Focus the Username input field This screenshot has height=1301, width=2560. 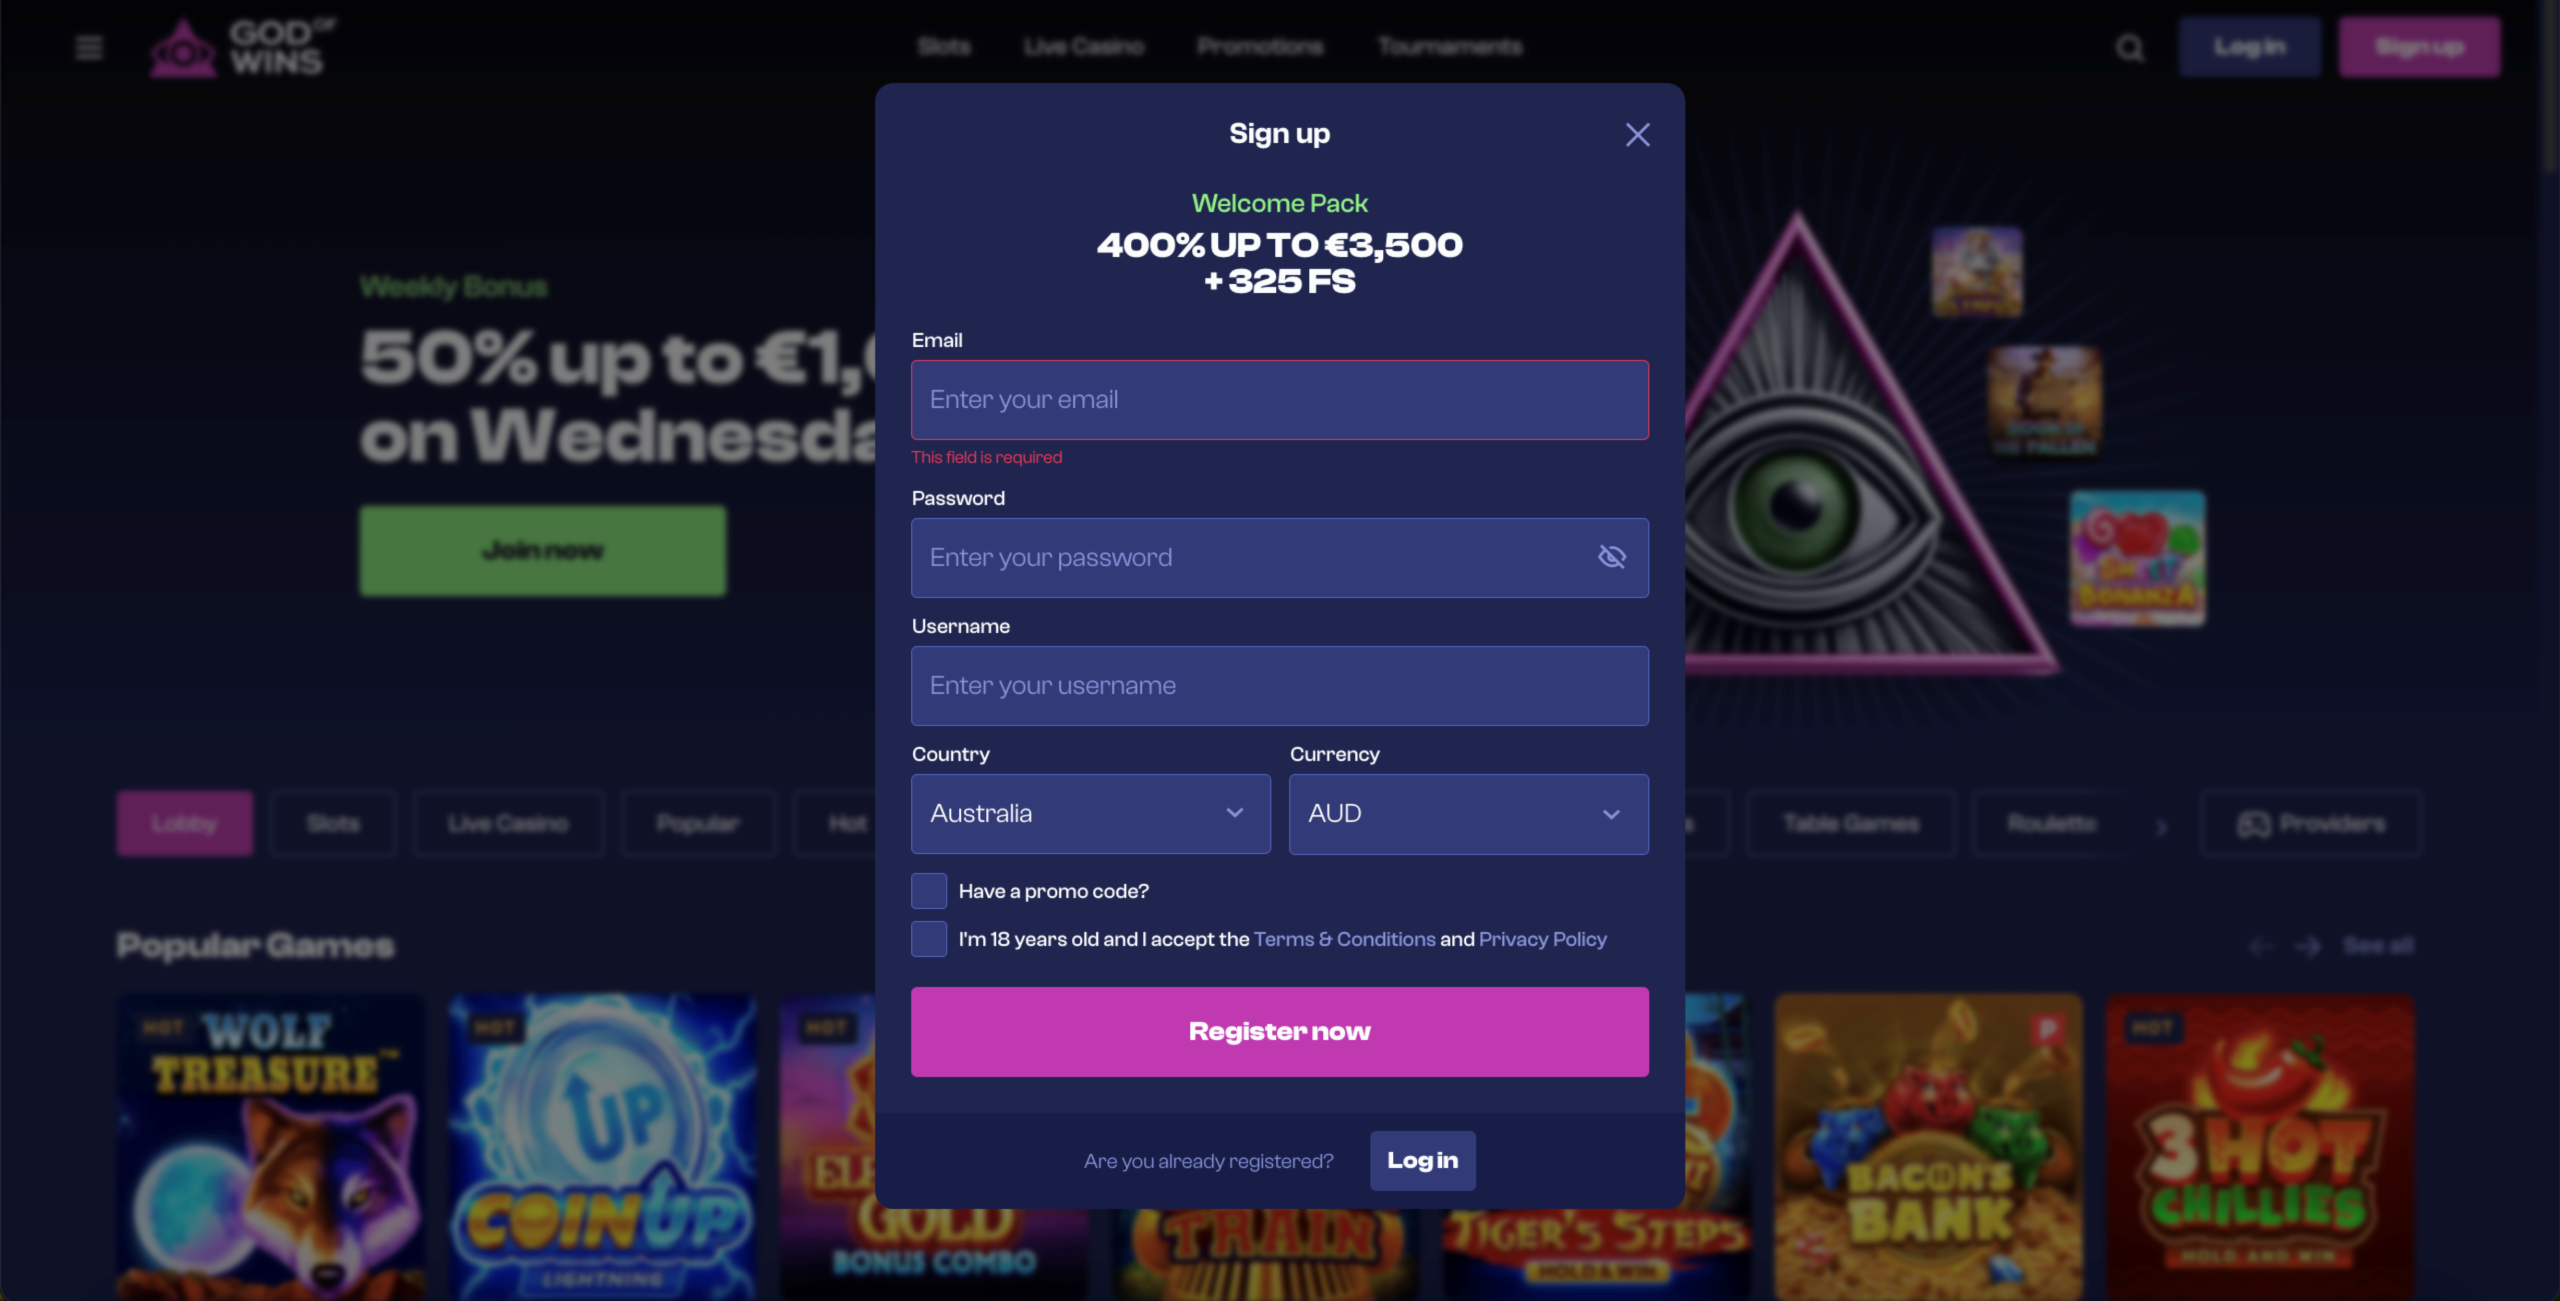coord(1280,686)
